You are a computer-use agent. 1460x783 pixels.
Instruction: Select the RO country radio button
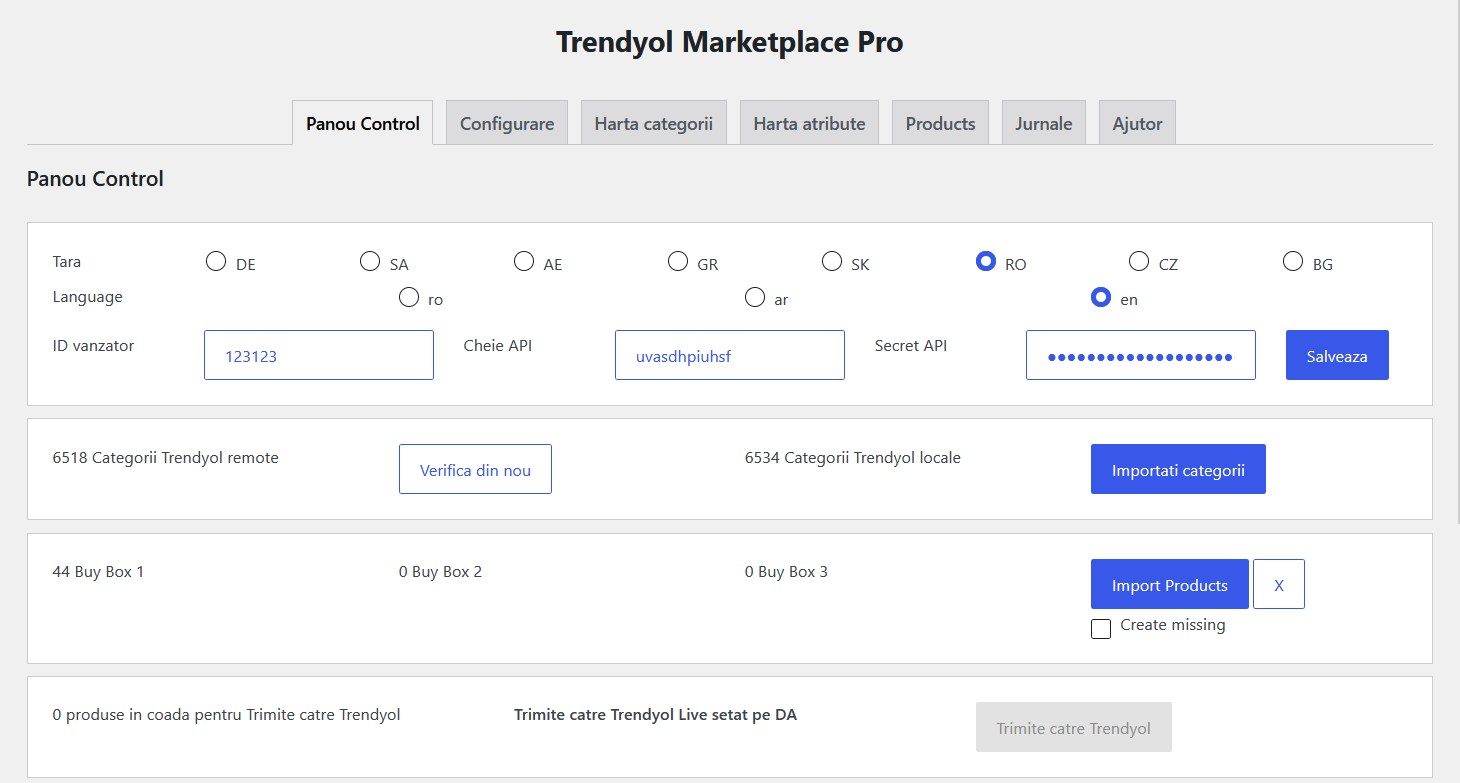point(985,262)
